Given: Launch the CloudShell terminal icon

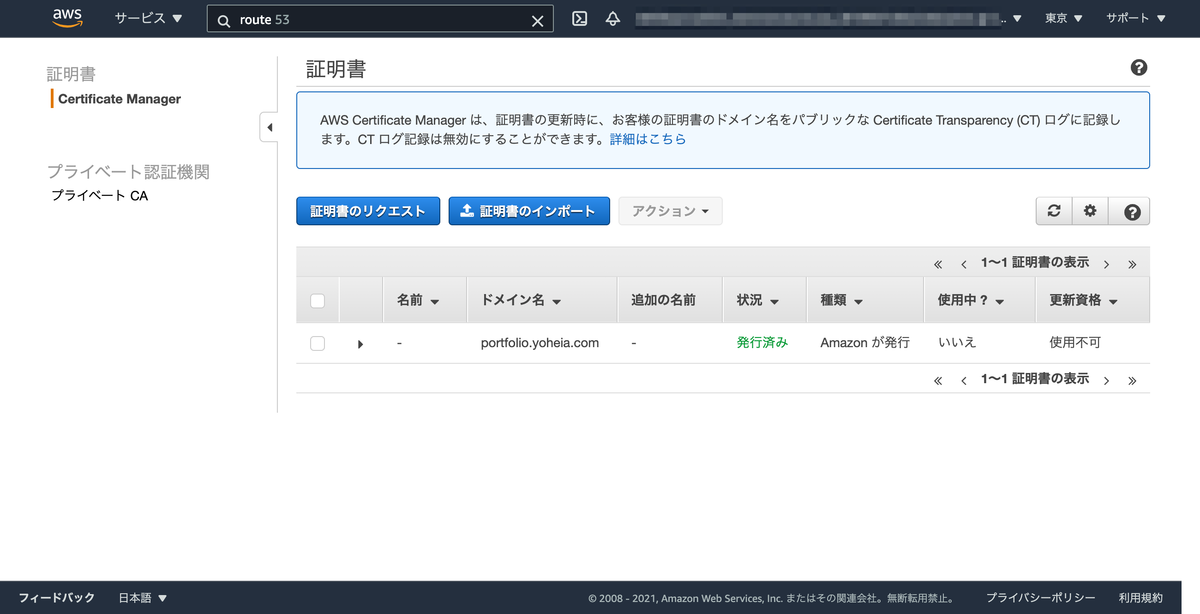Looking at the screenshot, I should tap(580, 19).
